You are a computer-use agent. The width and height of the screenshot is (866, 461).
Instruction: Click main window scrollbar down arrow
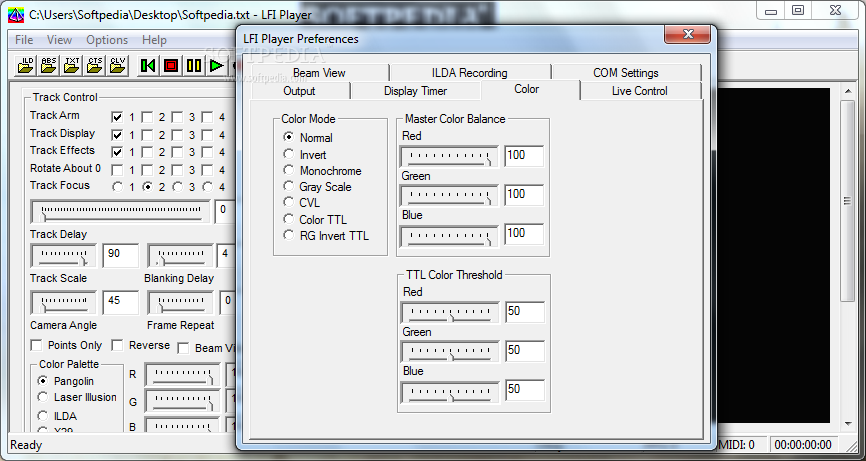848,424
